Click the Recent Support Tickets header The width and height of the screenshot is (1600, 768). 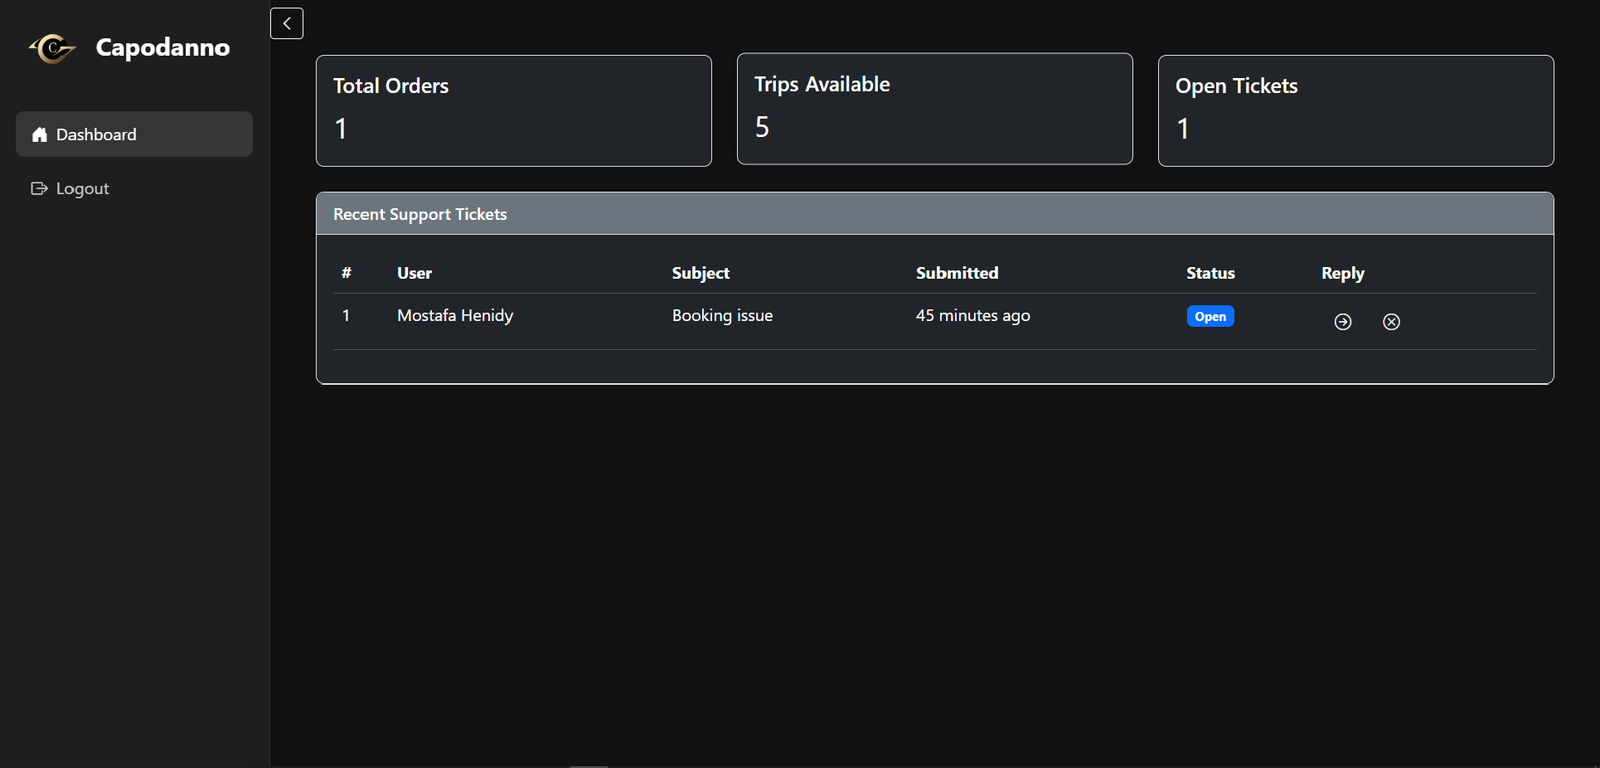pyautogui.click(x=420, y=214)
